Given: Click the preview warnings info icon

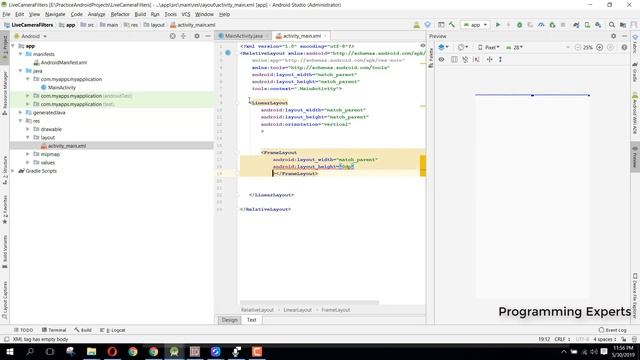Looking at the screenshot, I should pos(624,47).
